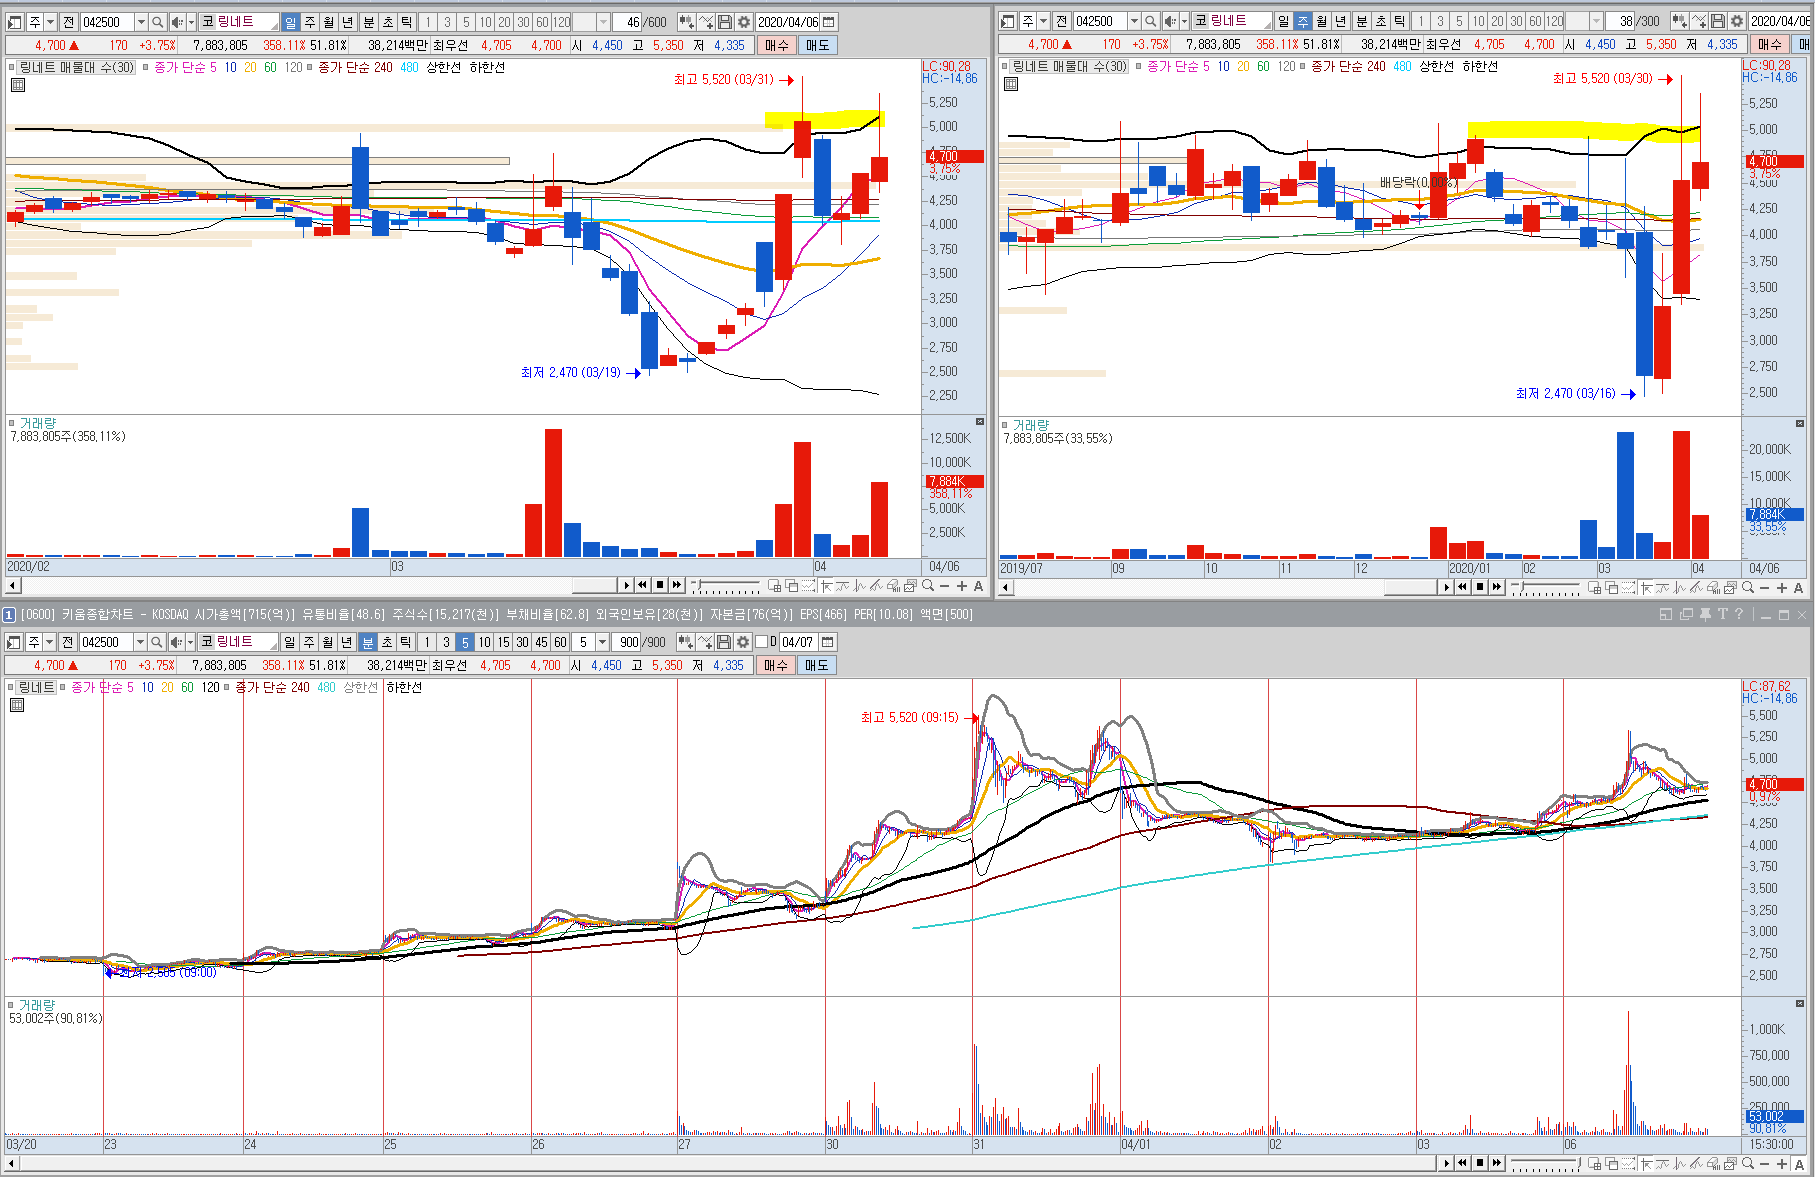Click 매수 (buy) button in top-left chart
Screen dimensions: 1815x1177
(x=776, y=45)
